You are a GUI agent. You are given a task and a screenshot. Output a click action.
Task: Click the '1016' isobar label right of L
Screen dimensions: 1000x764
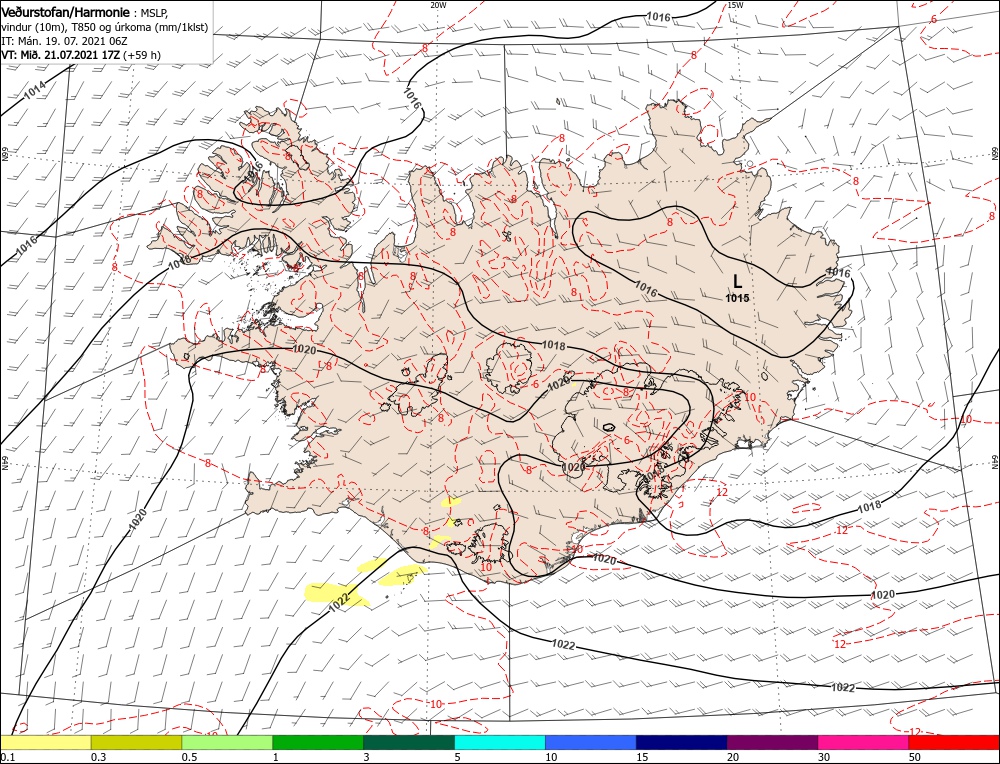pos(838,273)
